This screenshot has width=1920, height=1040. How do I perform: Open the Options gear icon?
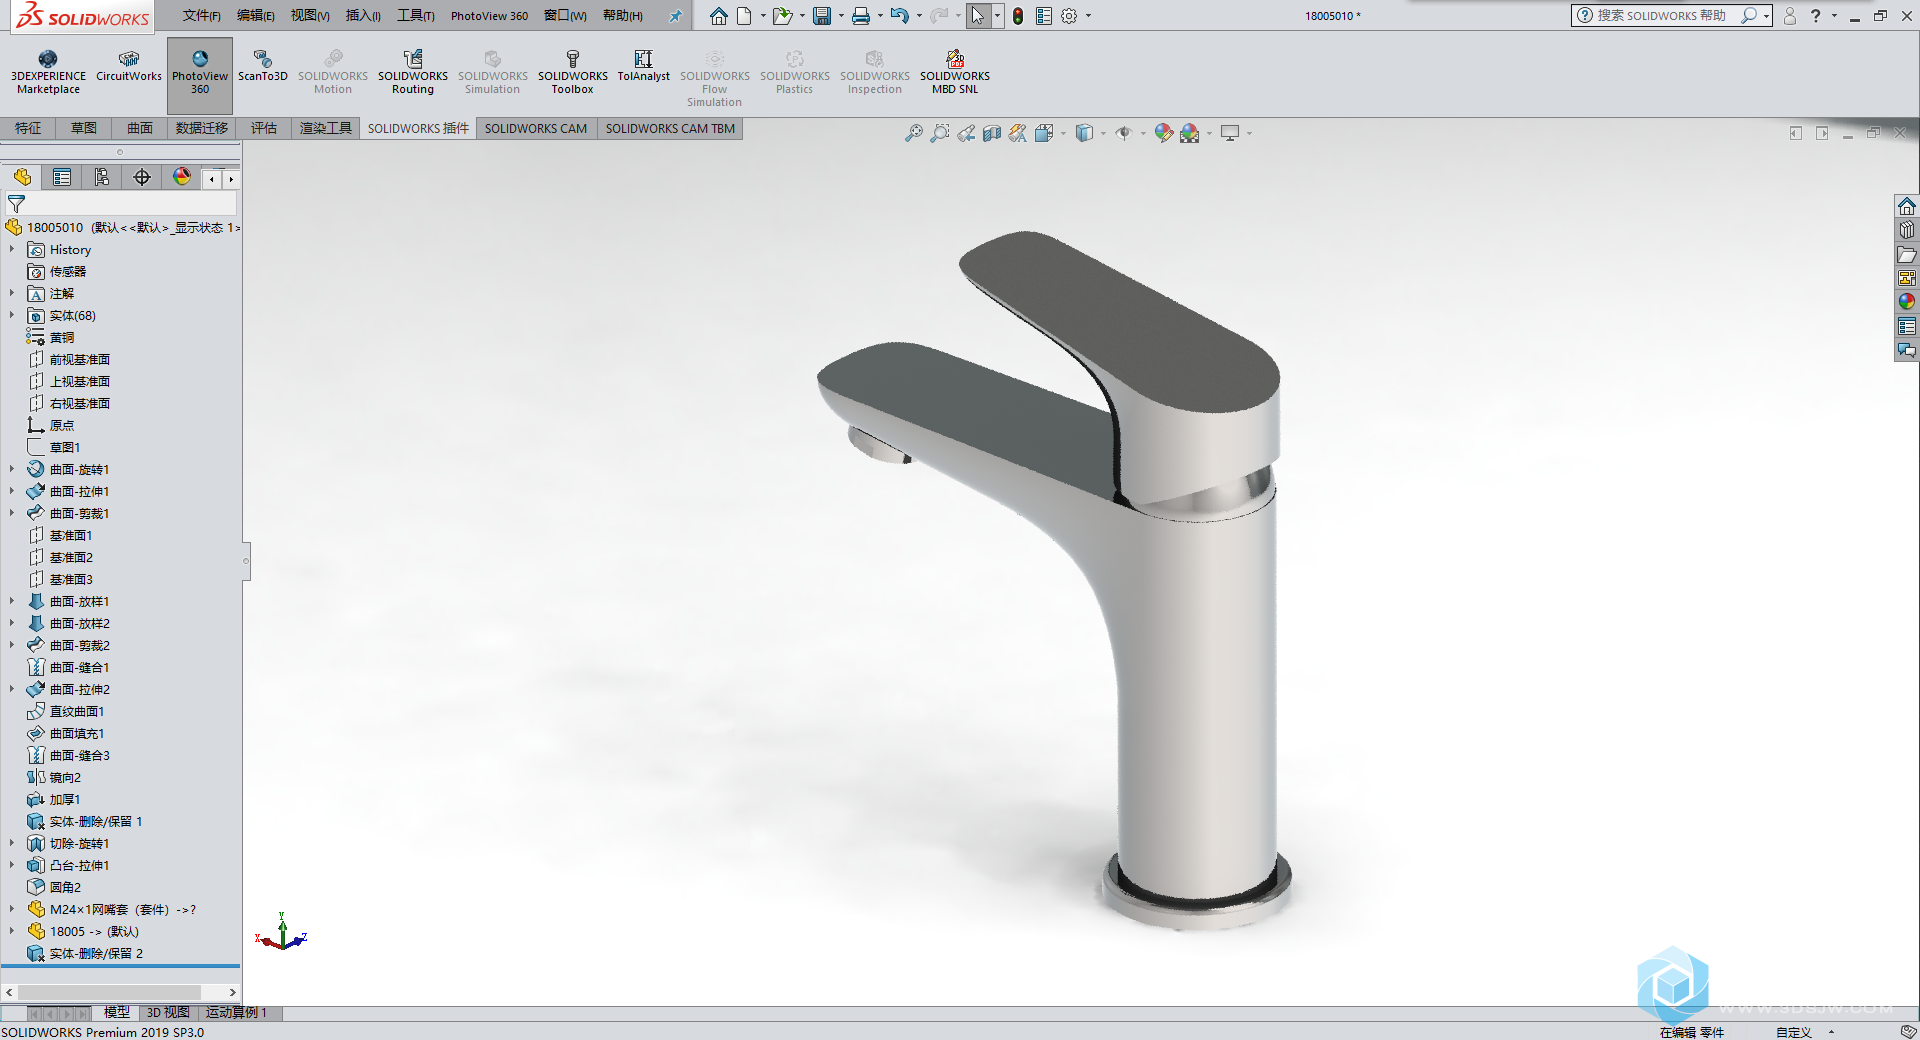click(x=1069, y=16)
